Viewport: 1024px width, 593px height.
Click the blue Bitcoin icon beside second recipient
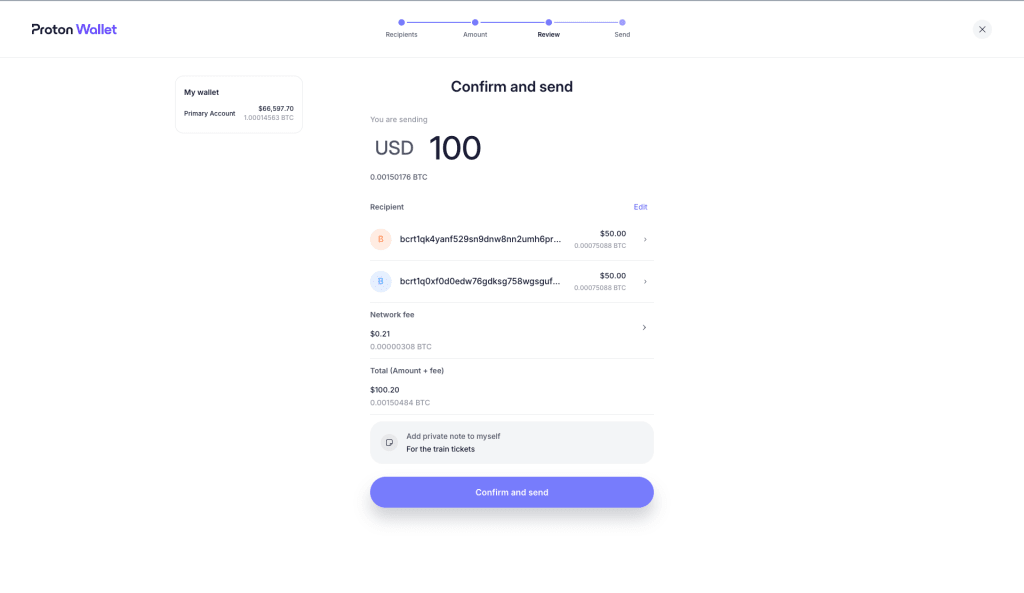tap(381, 281)
